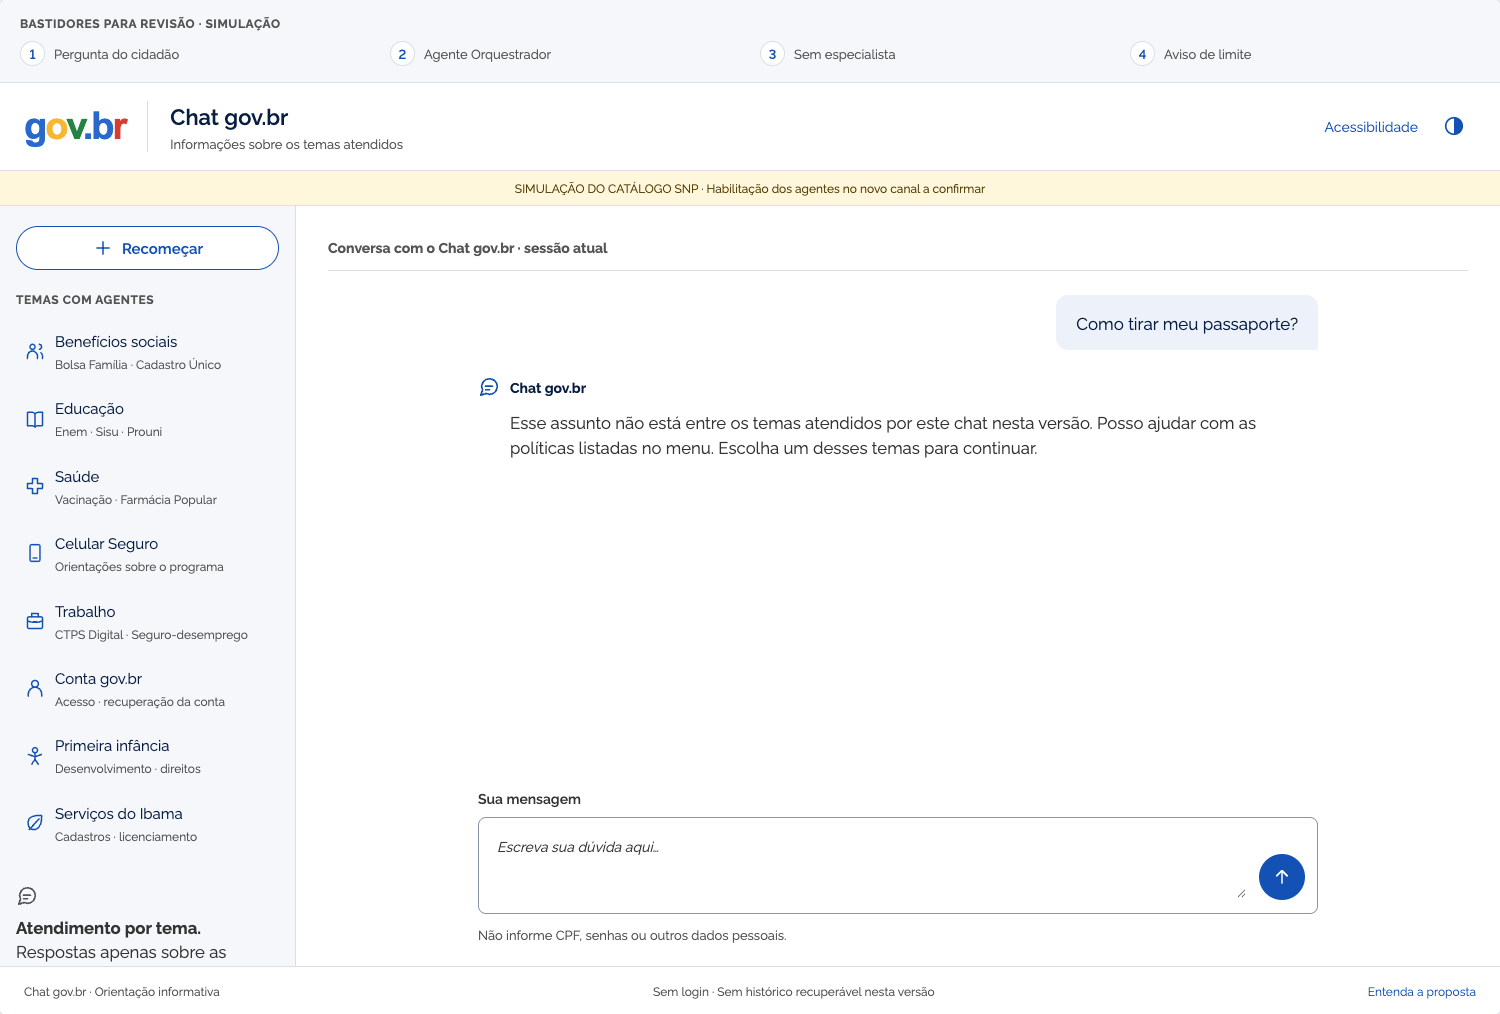This screenshot has width=1500, height=1014.
Task: Click the Educação book icon
Action: [35, 419]
